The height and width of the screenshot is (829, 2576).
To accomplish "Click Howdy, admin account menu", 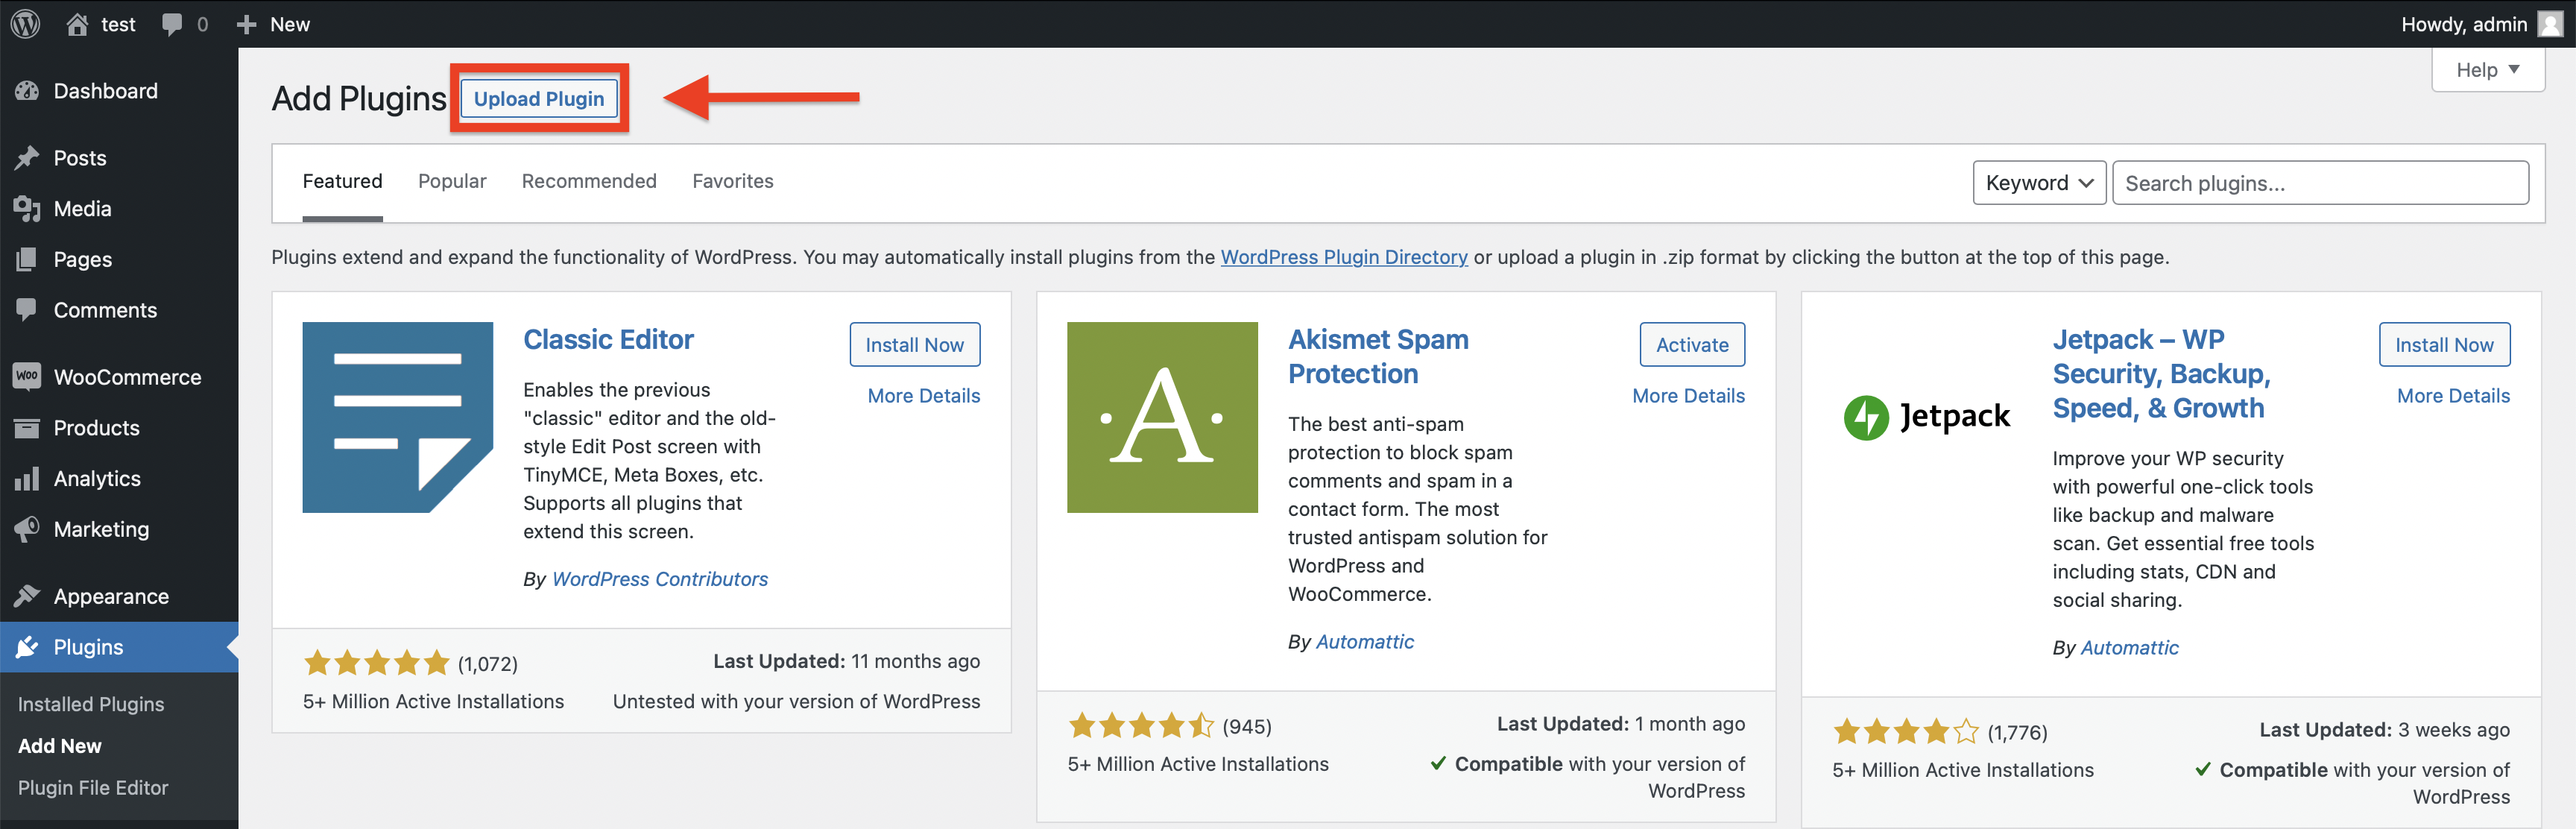I will pyautogui.click(x=2481, y=24).
